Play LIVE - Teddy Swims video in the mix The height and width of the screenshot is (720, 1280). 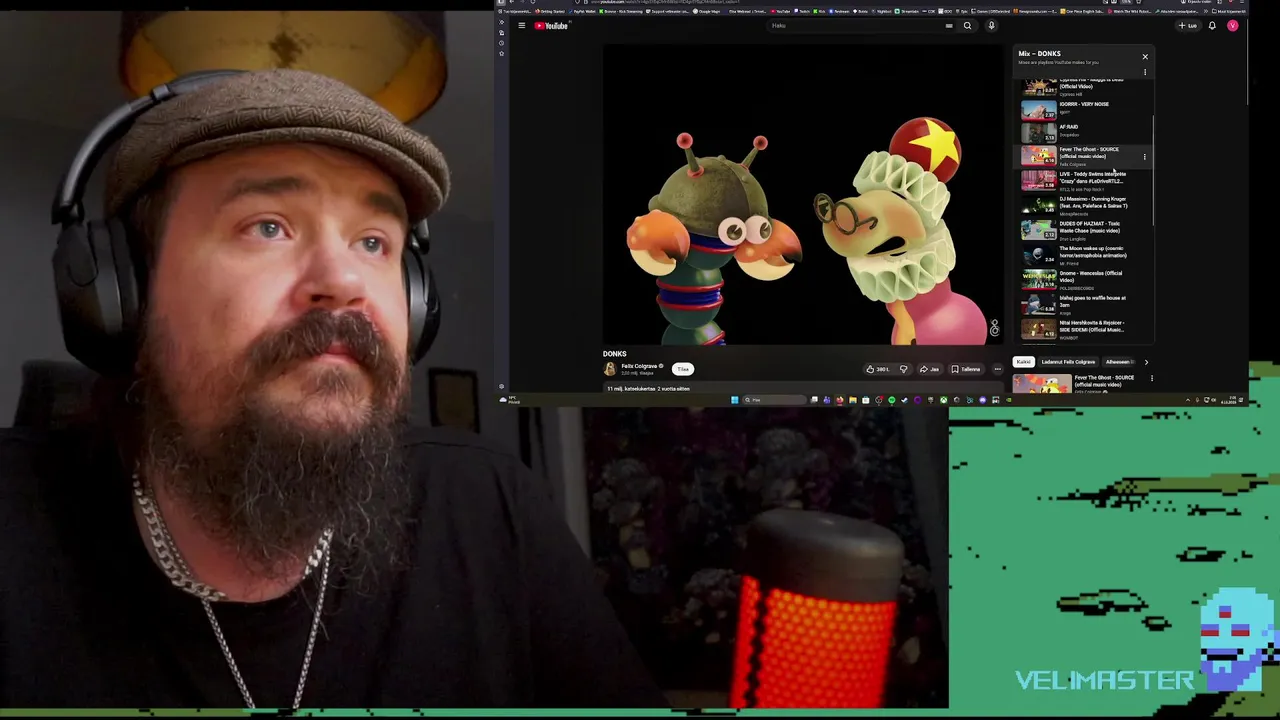[x=1085, y=180]
